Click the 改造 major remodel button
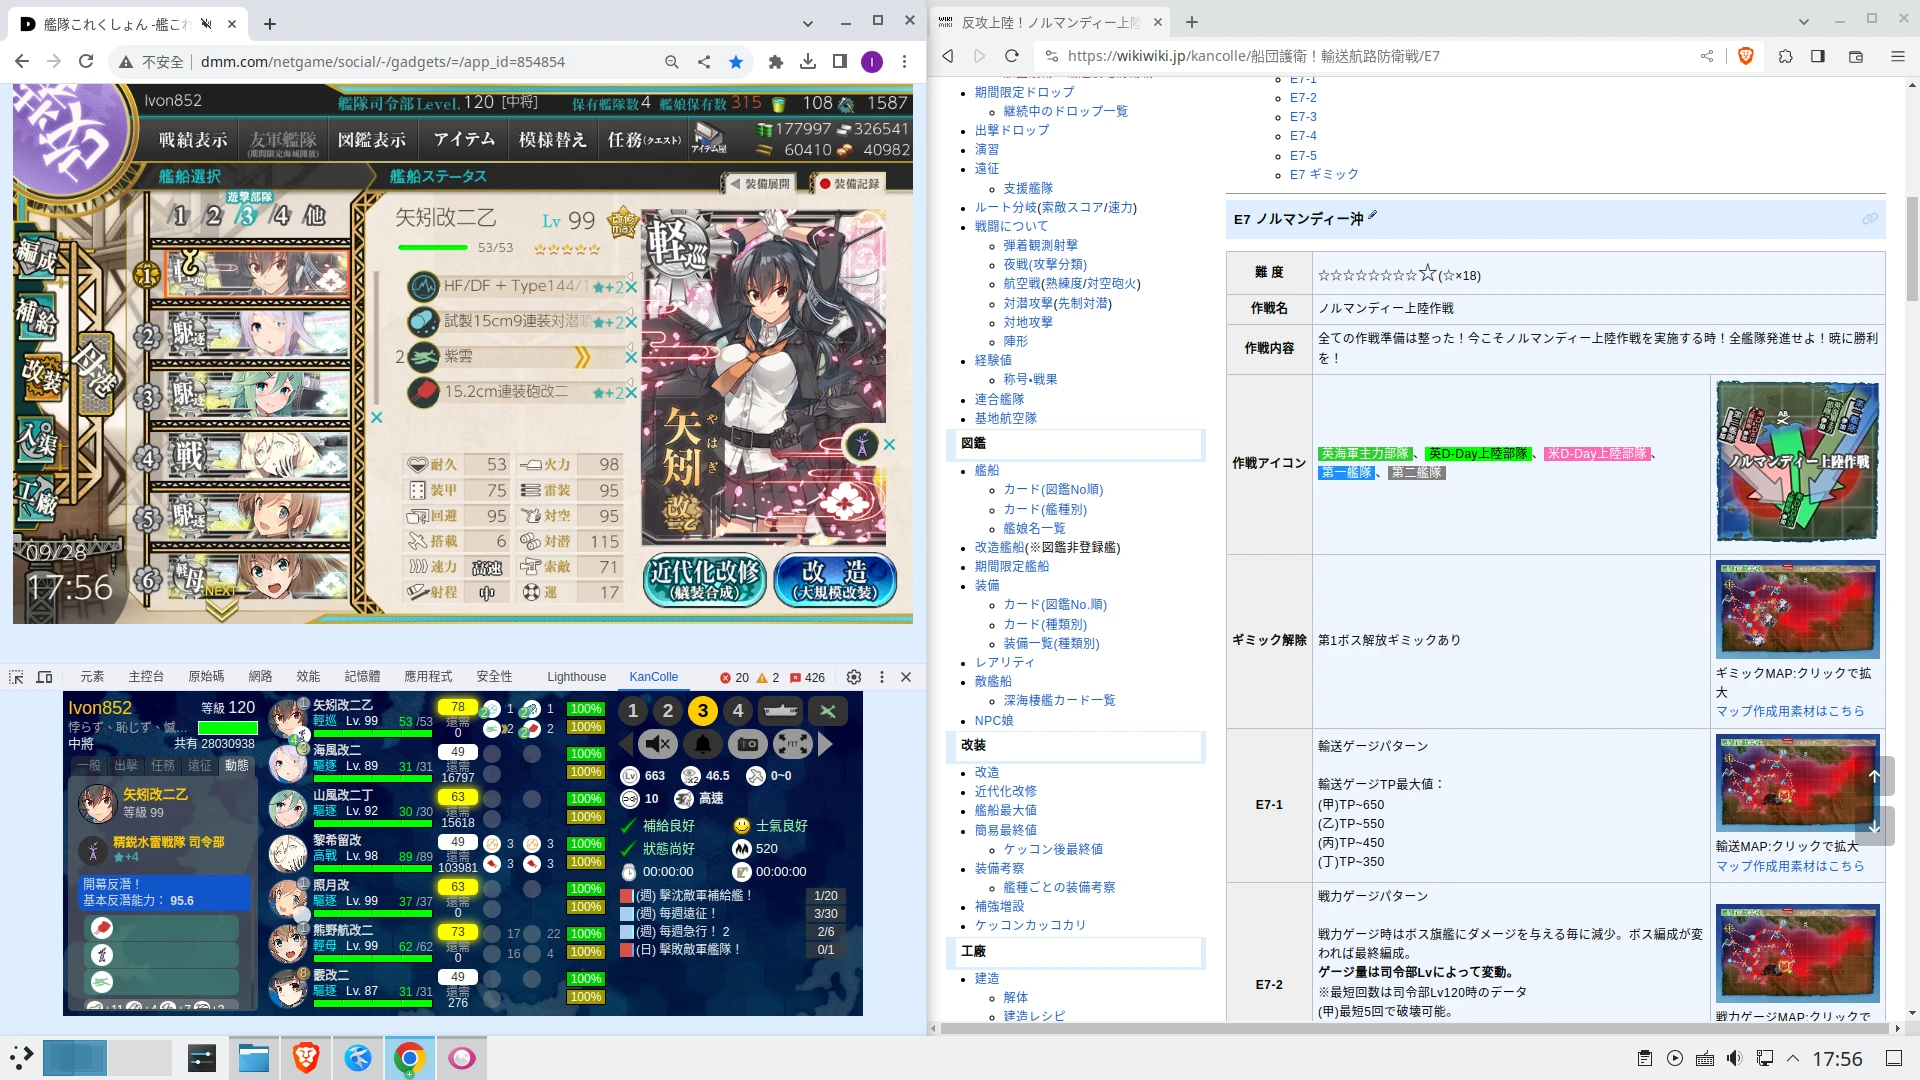This screenshot has width=1920, height=1080. pos(835,580)
